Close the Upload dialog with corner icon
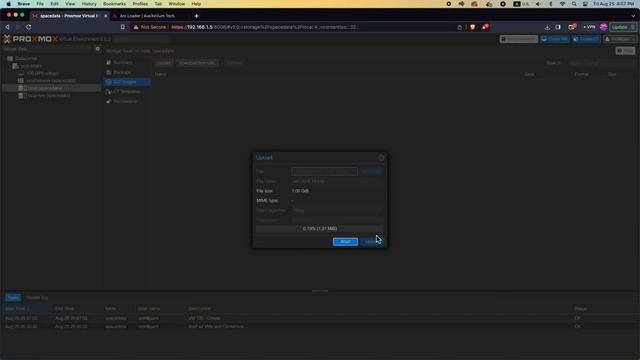The width and height of the screenshot is (640, 360). tap(381, 158)
